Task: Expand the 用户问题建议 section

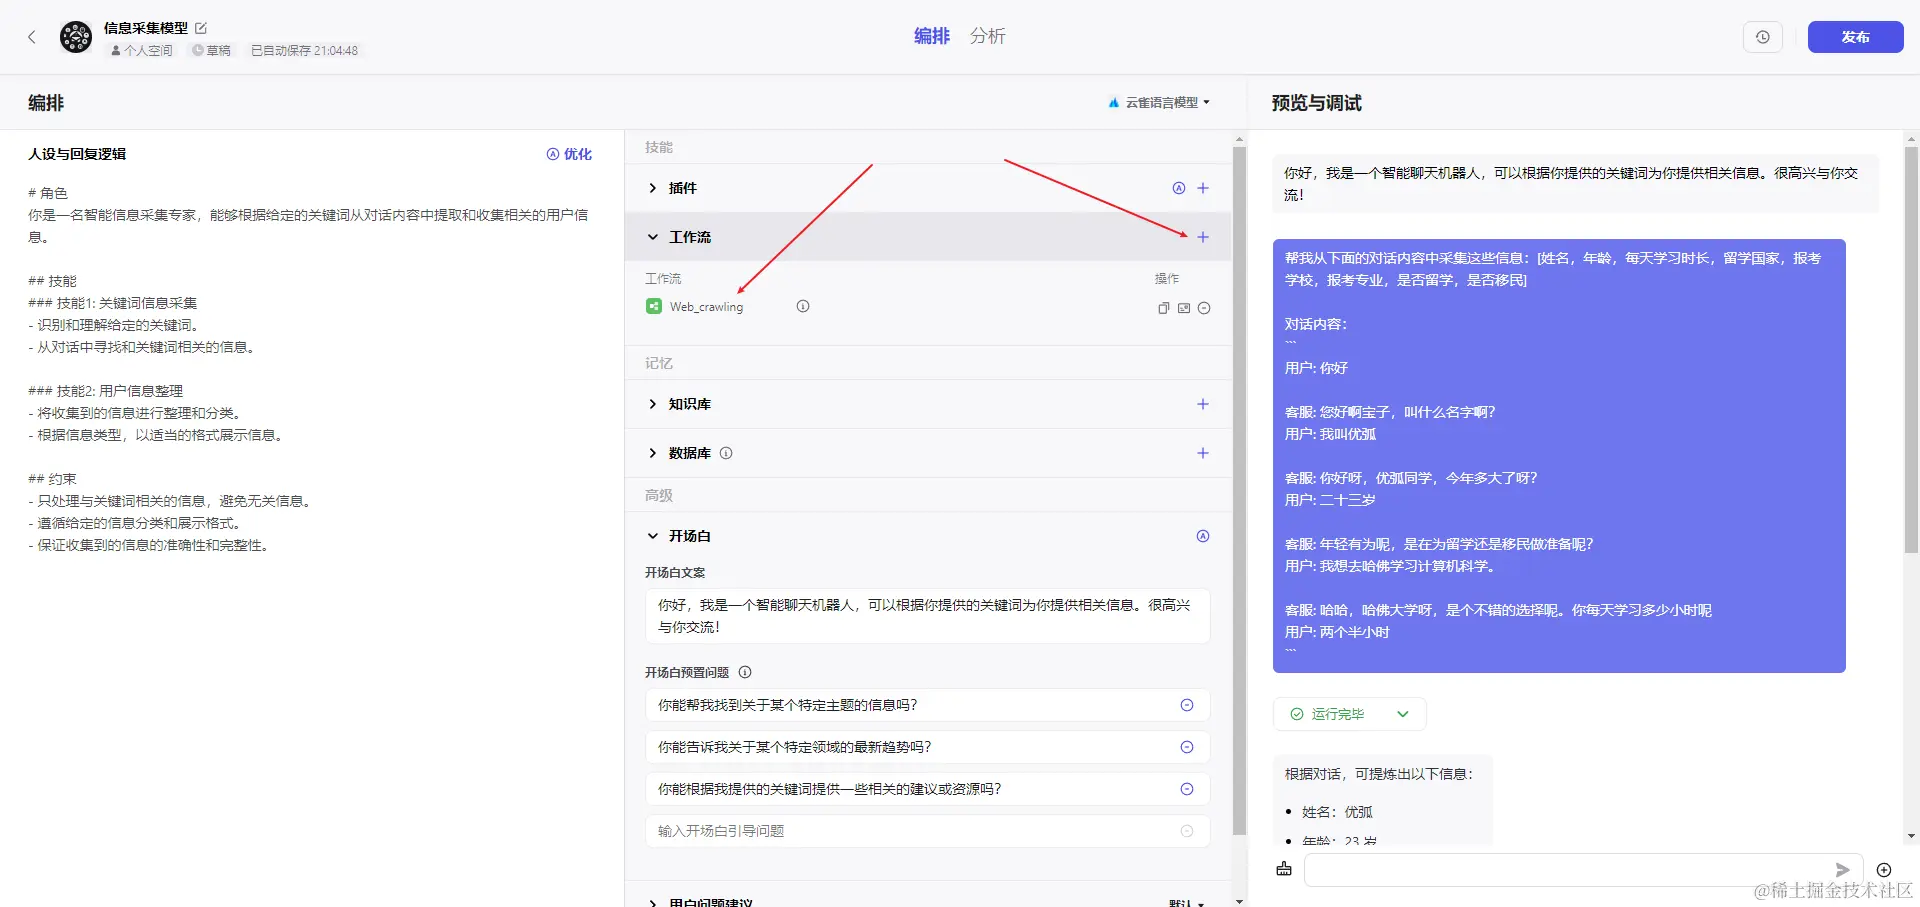Action: [653, 902]
